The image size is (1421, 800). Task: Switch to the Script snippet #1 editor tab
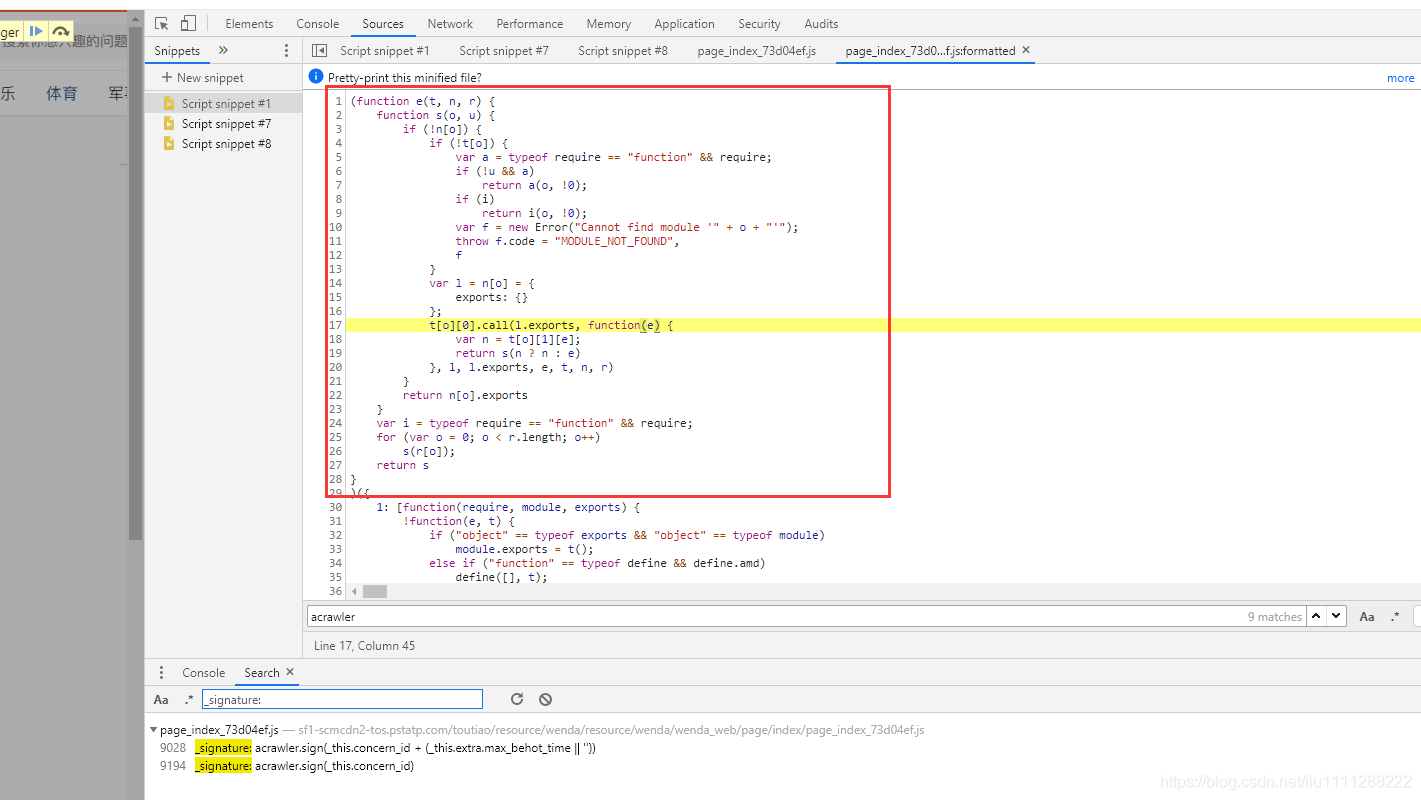[384, 50]
